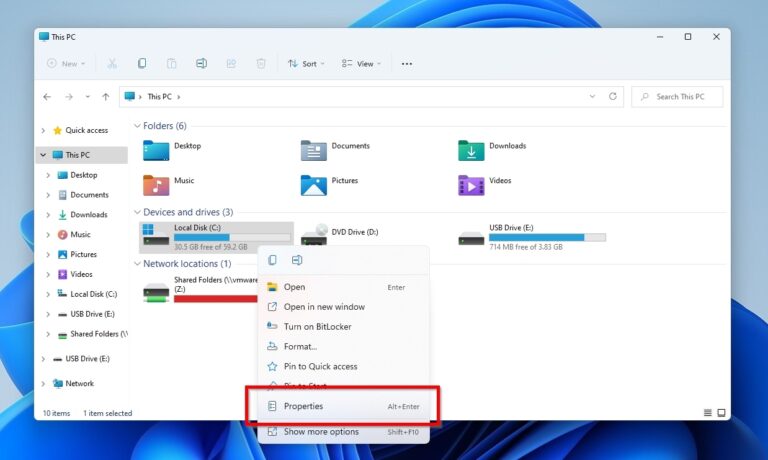768x460 pixels.
Task: Open the Sort dropdown
Action: [306, 64]
